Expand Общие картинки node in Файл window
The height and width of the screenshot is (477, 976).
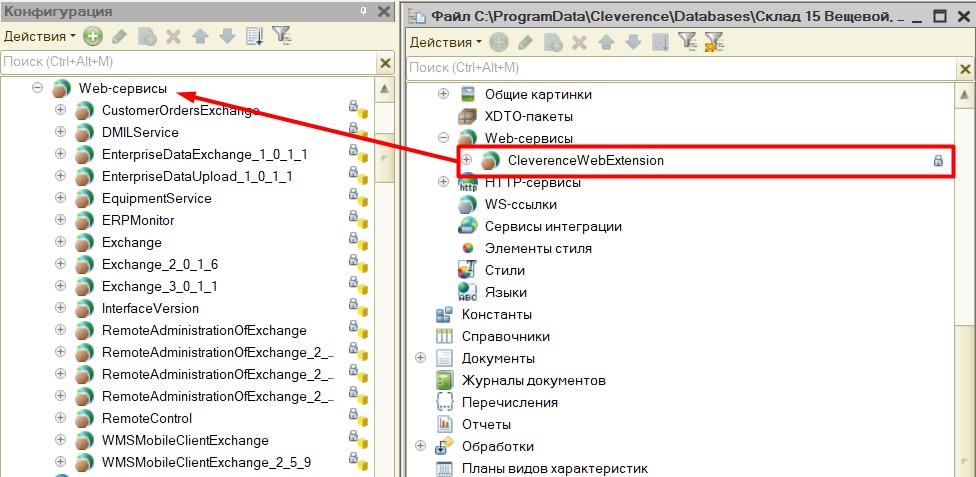443,94
